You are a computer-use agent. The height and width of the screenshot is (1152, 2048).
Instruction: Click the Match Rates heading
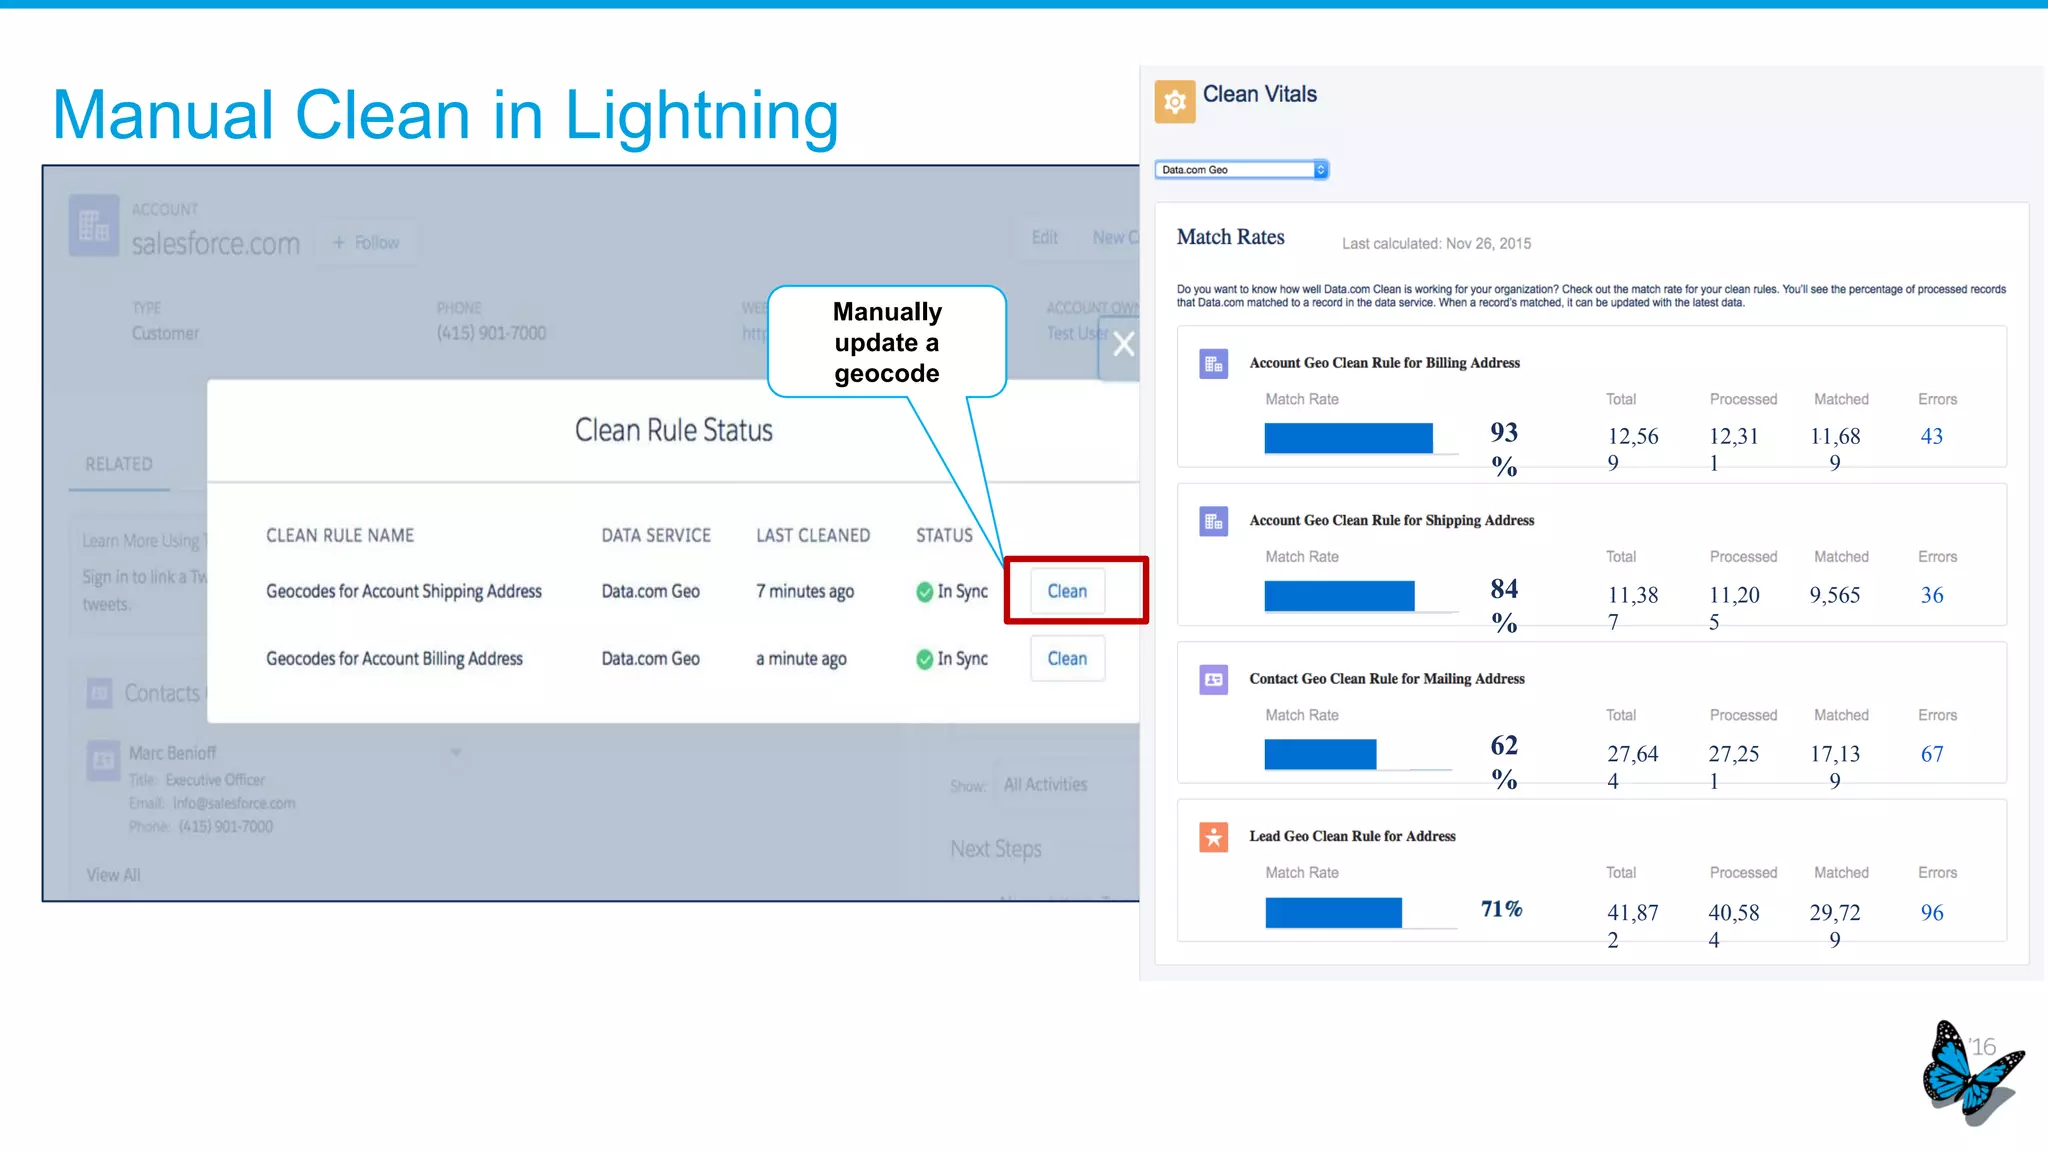[1230, 237]
